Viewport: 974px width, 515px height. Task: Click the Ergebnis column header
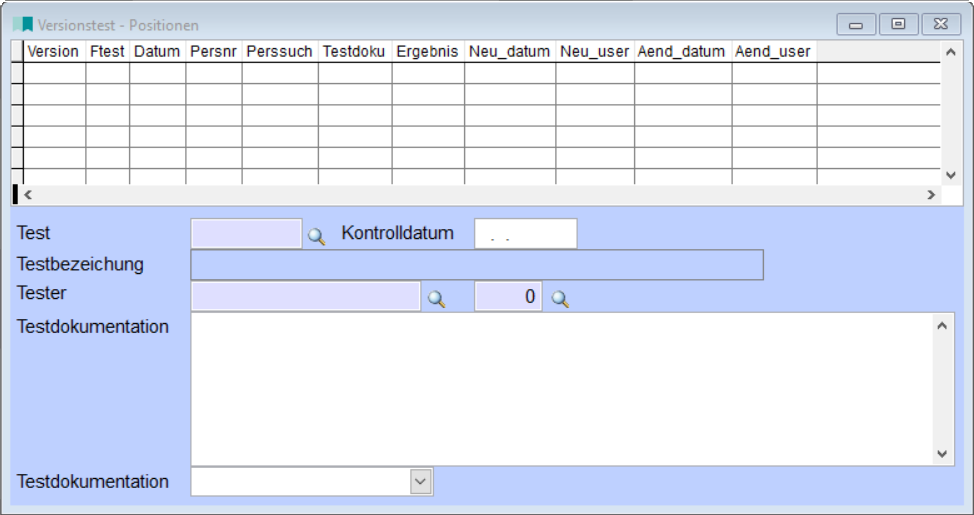coord(427,52)
